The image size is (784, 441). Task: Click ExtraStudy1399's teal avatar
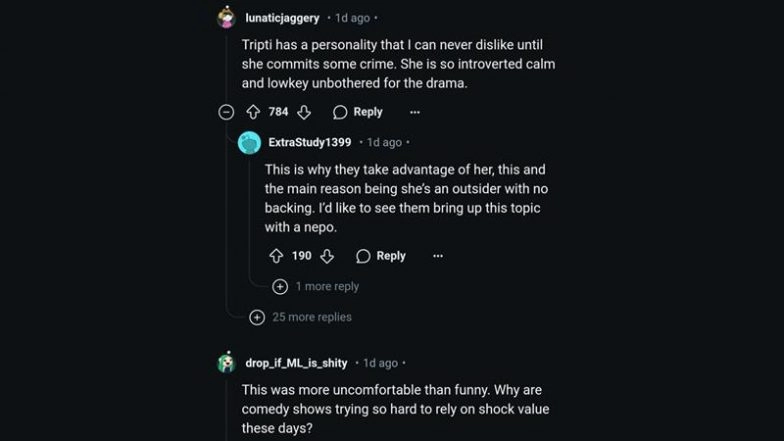click(x=250, y=142)
